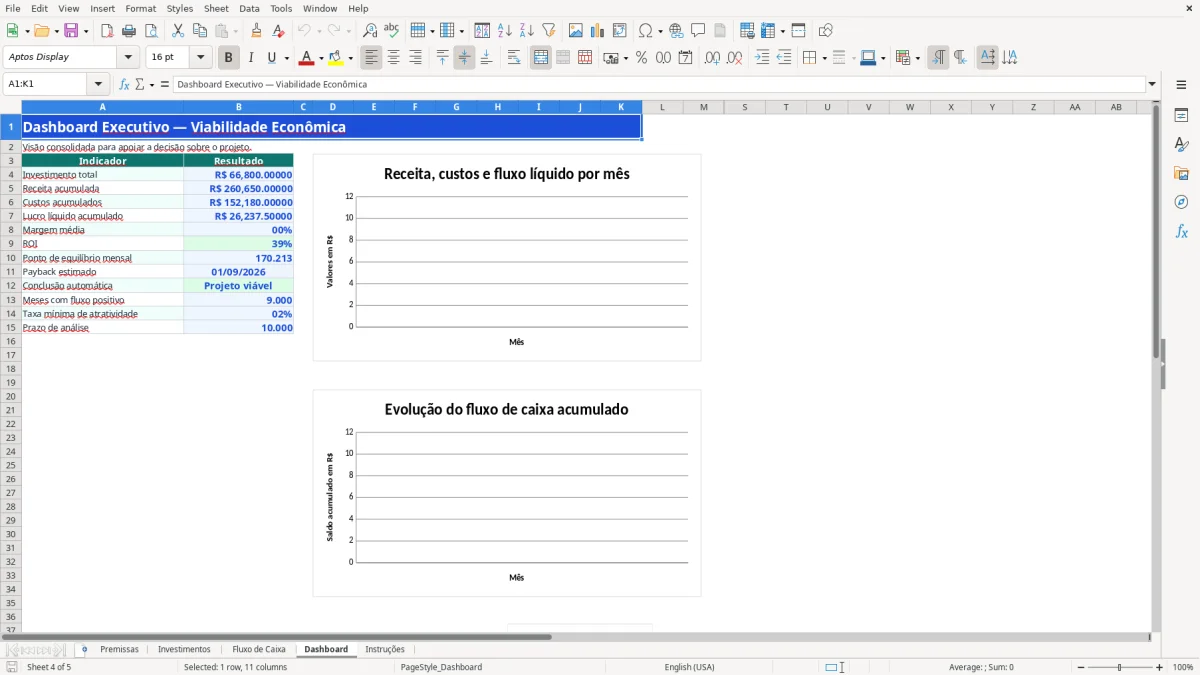
Task: Click the Export as PDF icon
Action: click(x=107, y=31)
